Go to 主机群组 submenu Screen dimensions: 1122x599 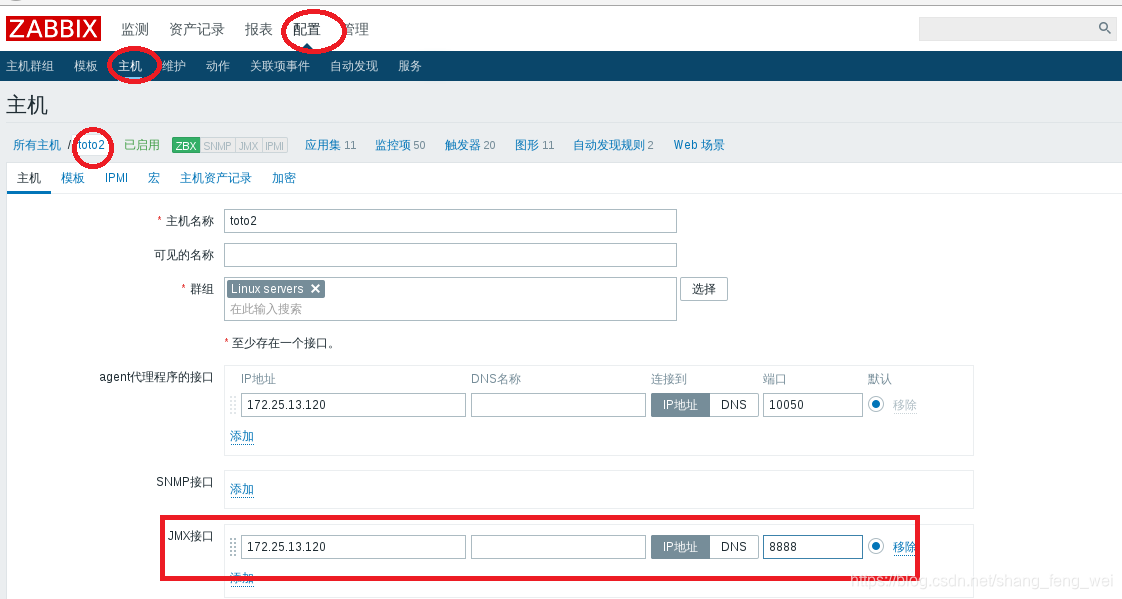coord(30,66)
